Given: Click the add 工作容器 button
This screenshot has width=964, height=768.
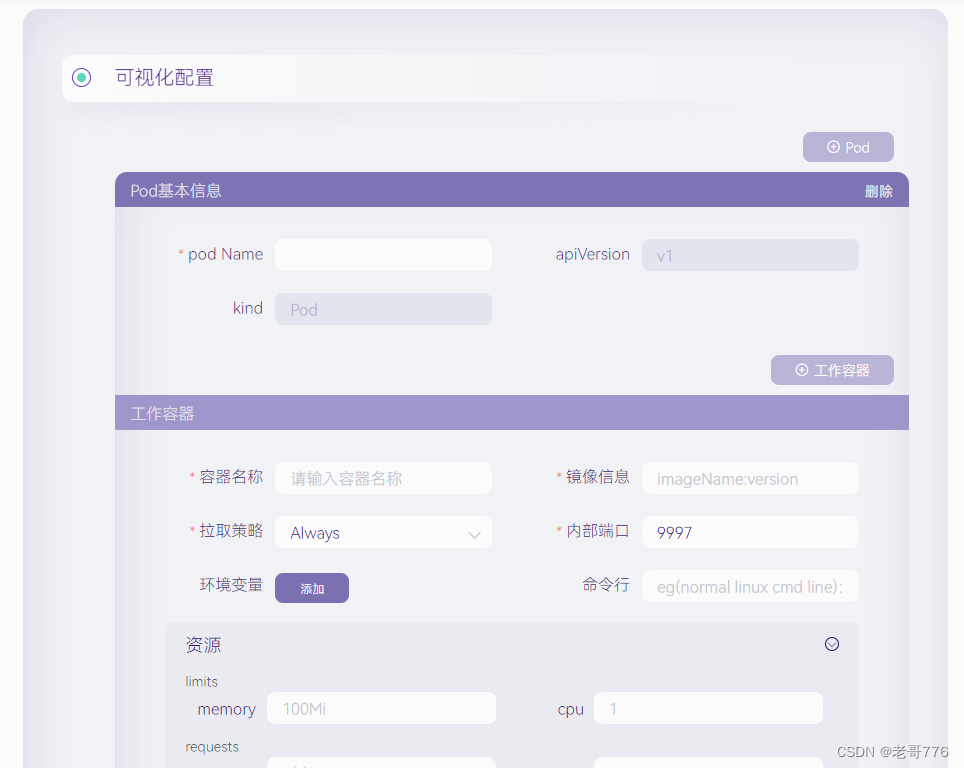Looking at the screenshot, I should 832,370.
